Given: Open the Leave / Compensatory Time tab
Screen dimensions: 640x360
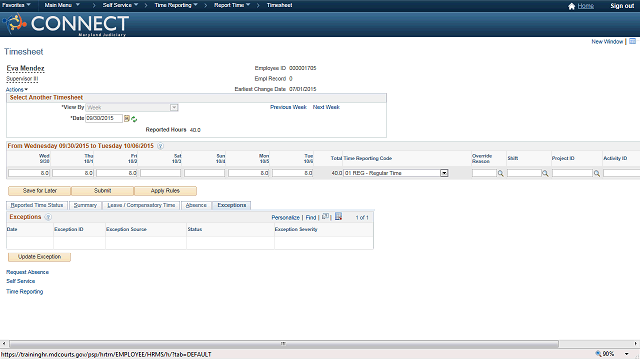Looking at the screenshot, I should pyautogui.click(x=141, y=205).
